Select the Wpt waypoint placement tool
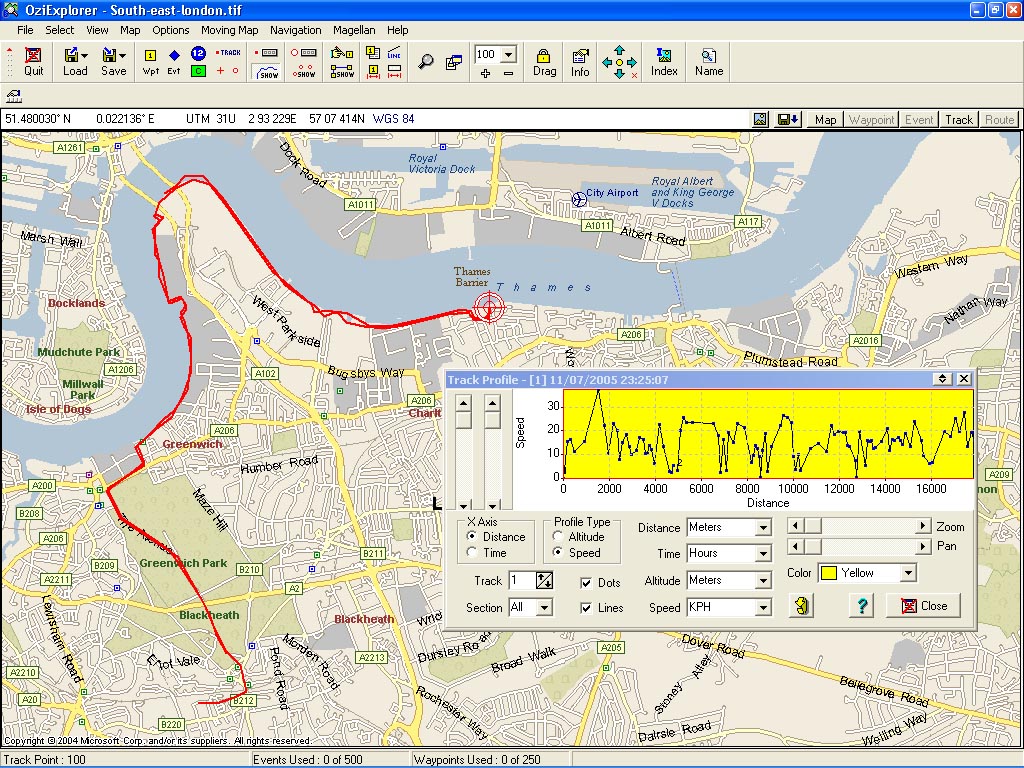 click(150, 62)
